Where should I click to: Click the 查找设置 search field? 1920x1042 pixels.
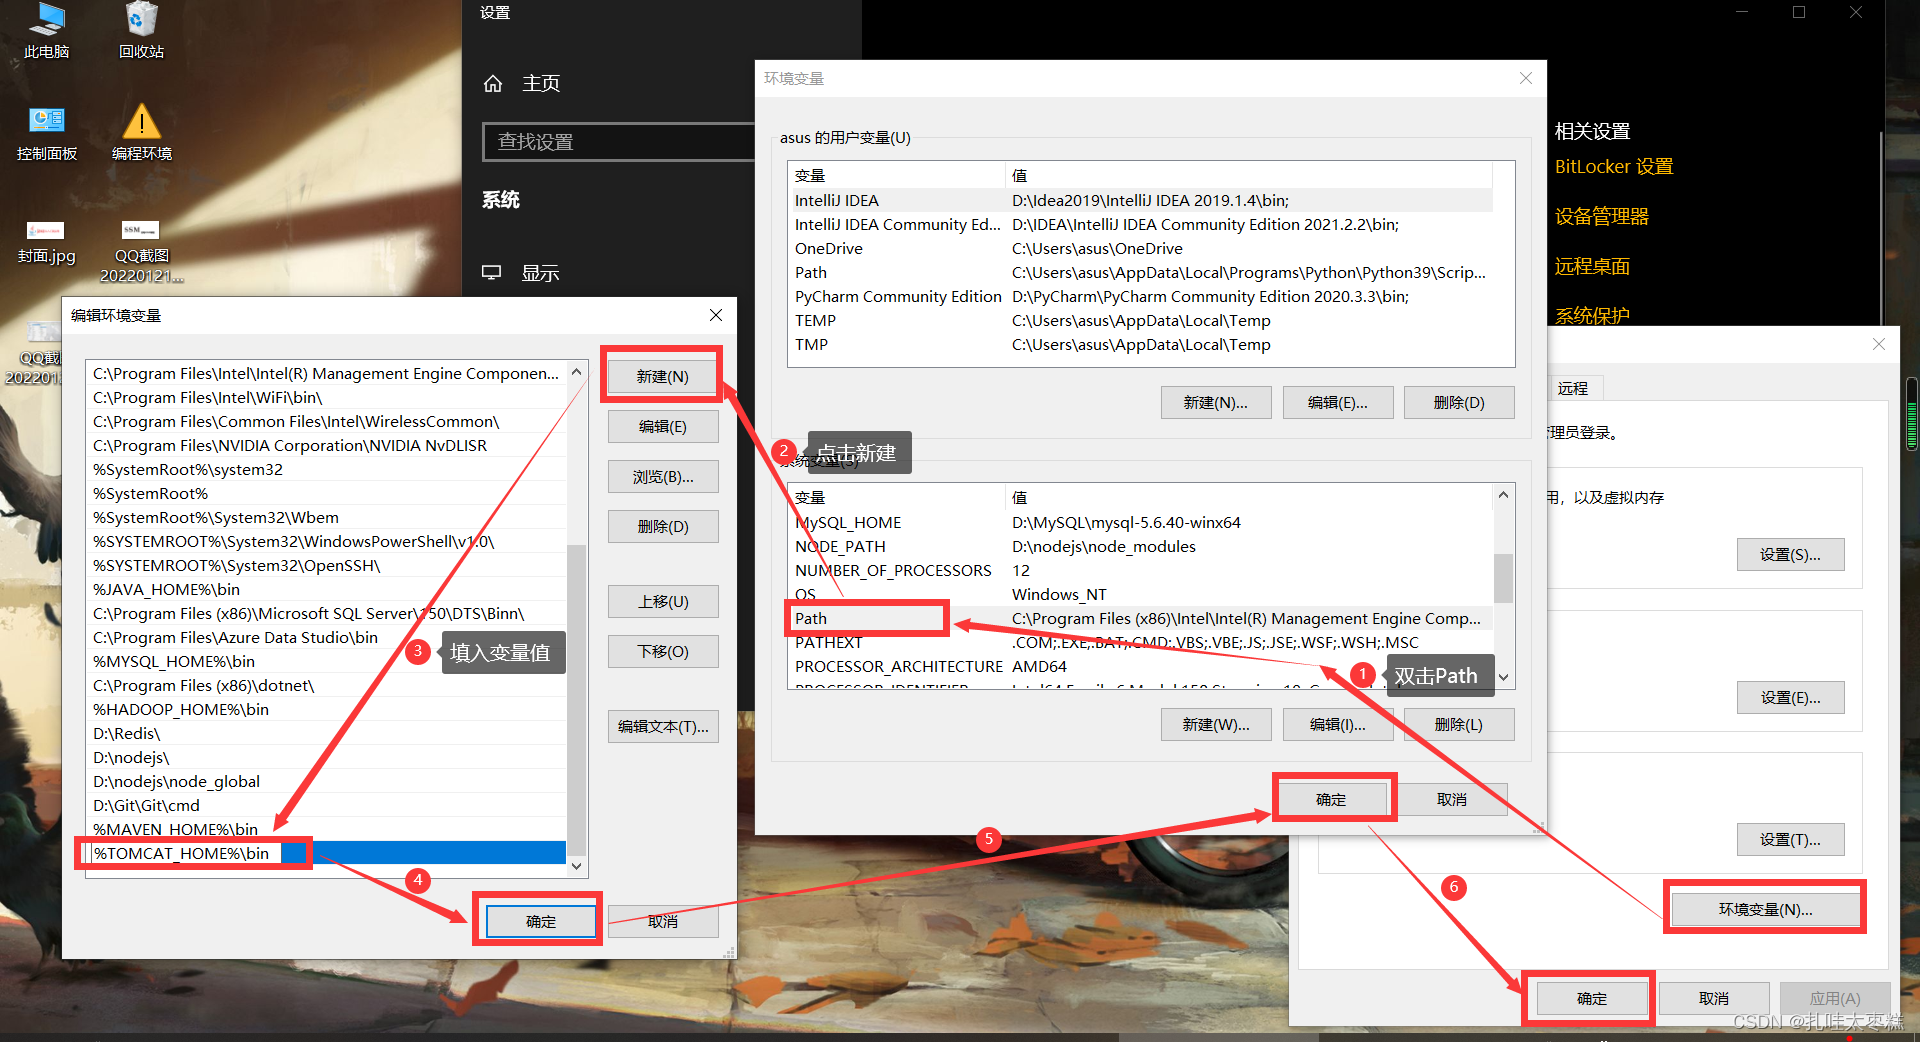pyautogui.click(x=618, y=142)
